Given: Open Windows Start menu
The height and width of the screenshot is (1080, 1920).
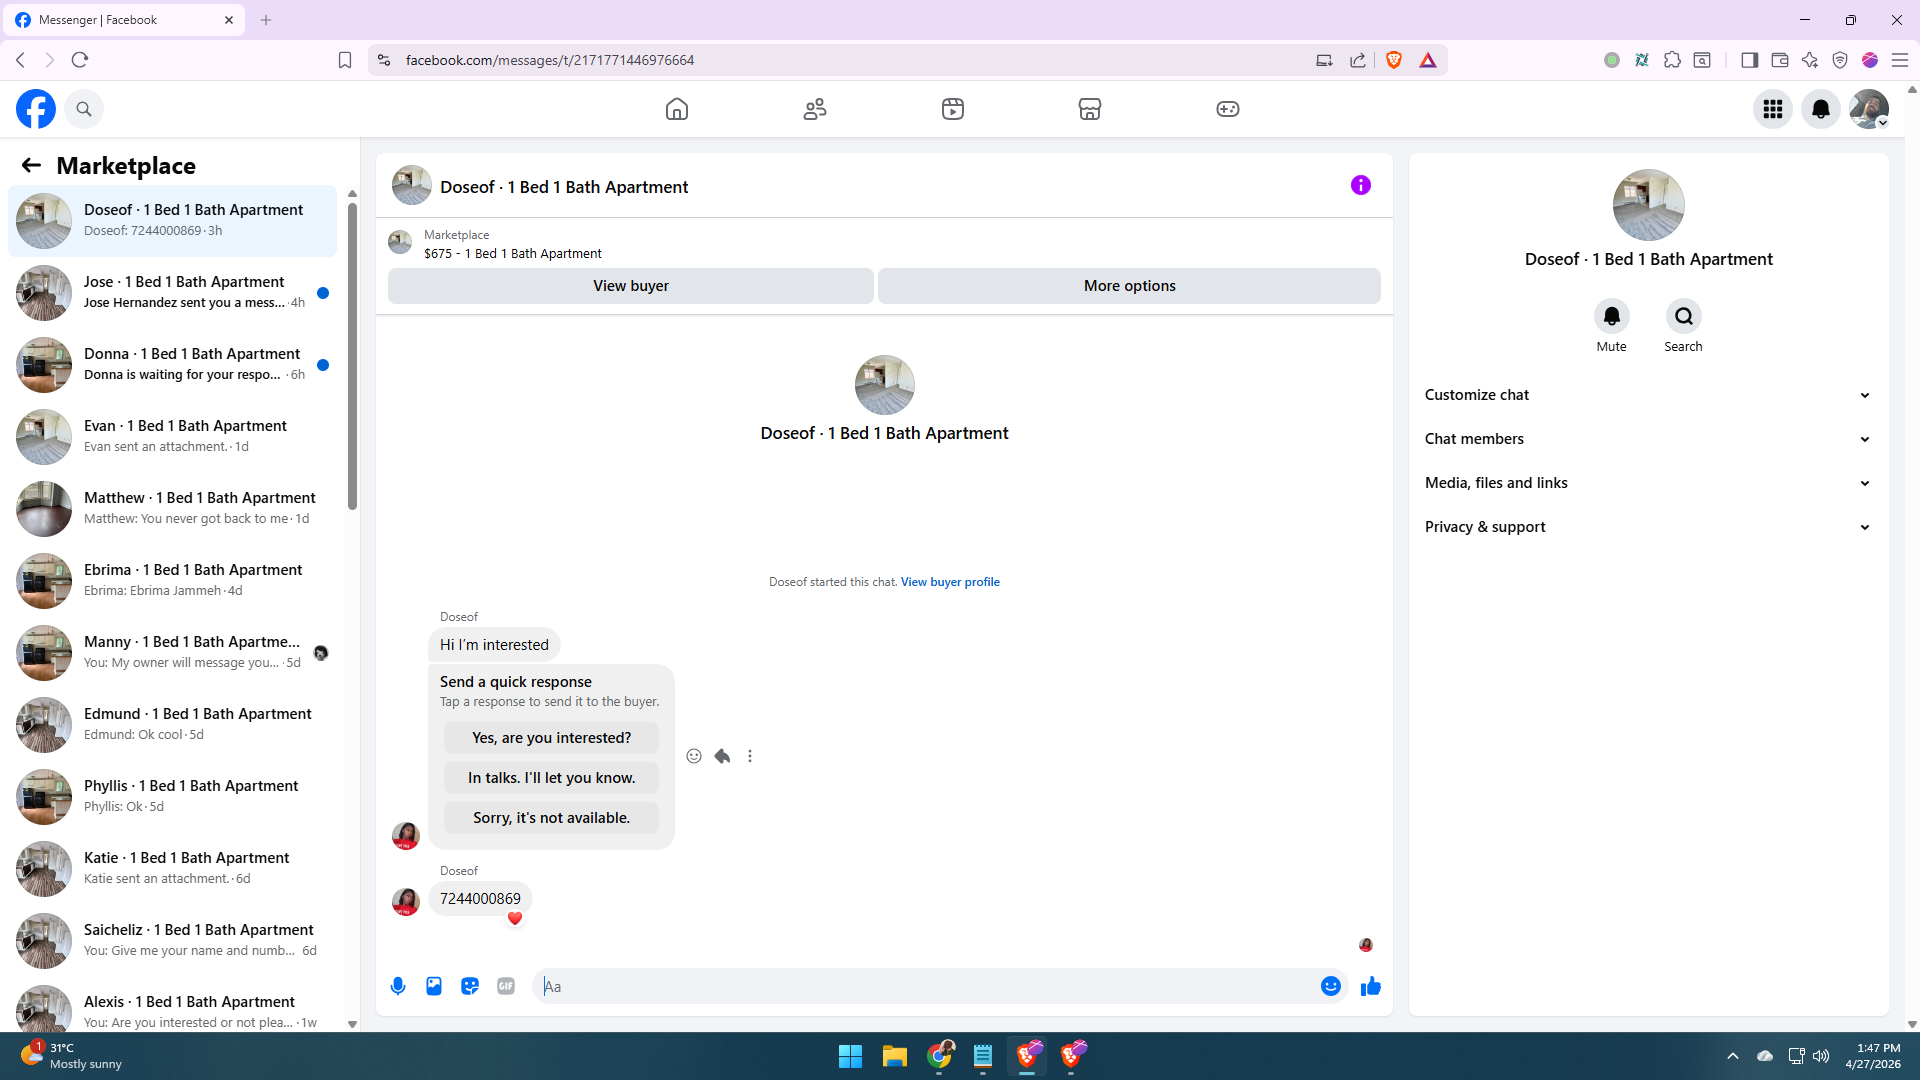Looking at the screenshot, I should [x=851, y=1056].
